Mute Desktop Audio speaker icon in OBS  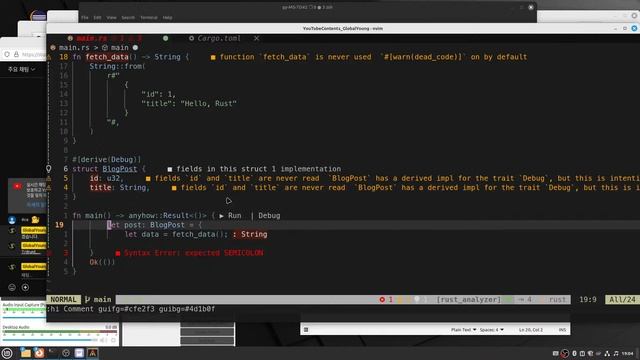click(x=104, y=340)
